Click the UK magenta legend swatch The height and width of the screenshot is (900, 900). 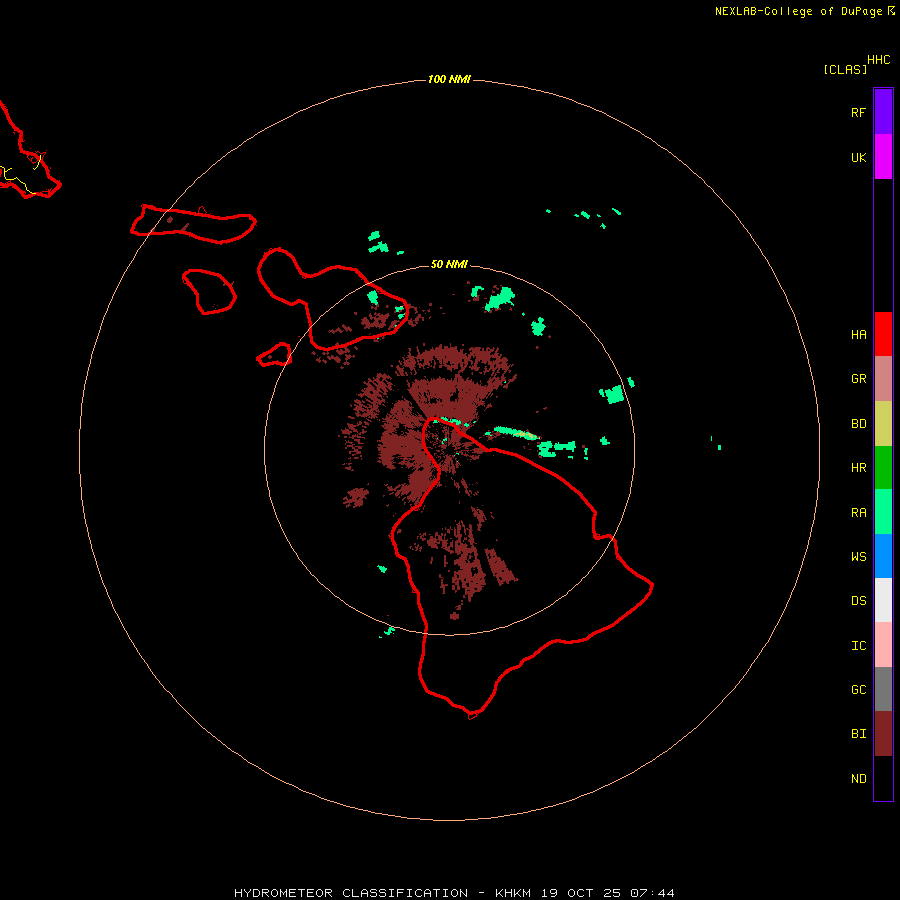point(883,157)
